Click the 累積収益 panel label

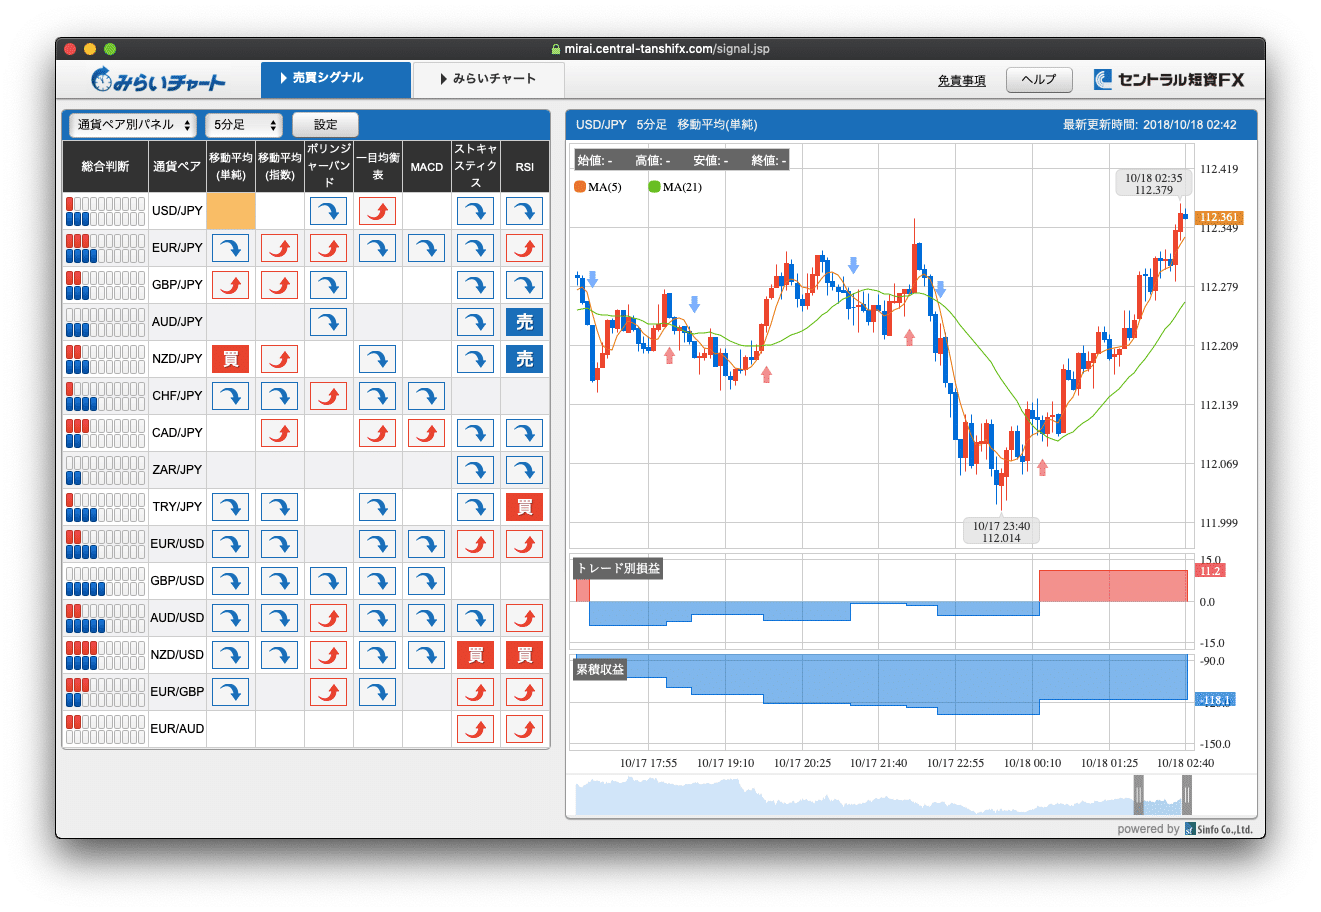coord(600,669)
